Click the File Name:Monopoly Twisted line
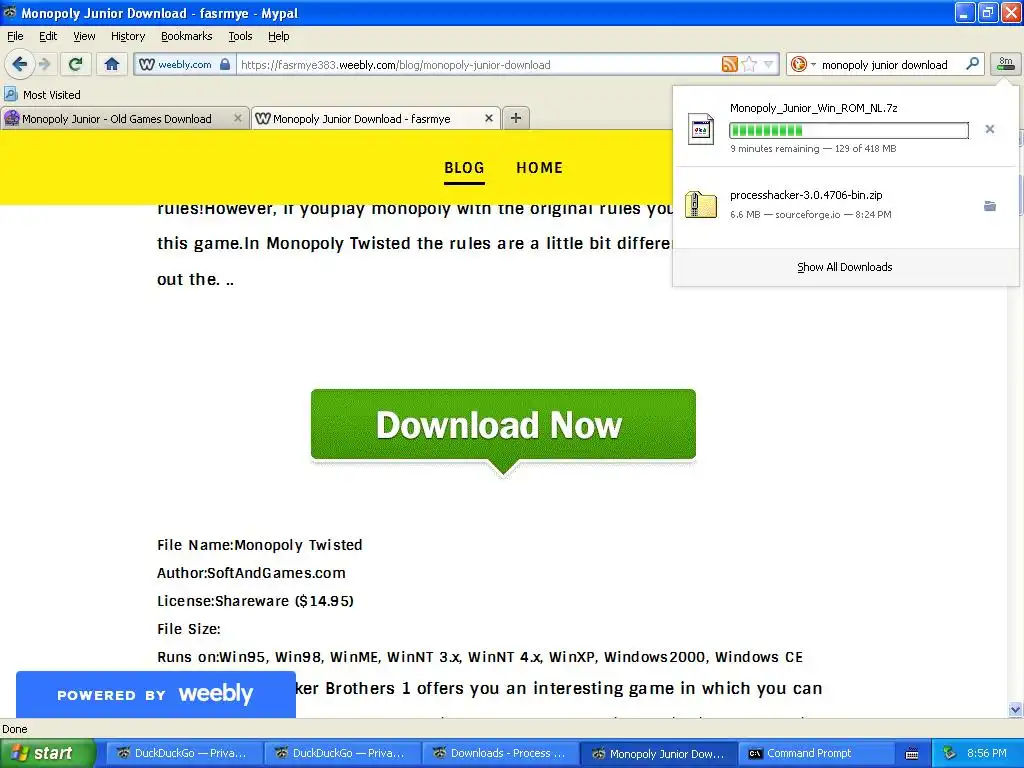1024x768 pixels. pos(259,545)
